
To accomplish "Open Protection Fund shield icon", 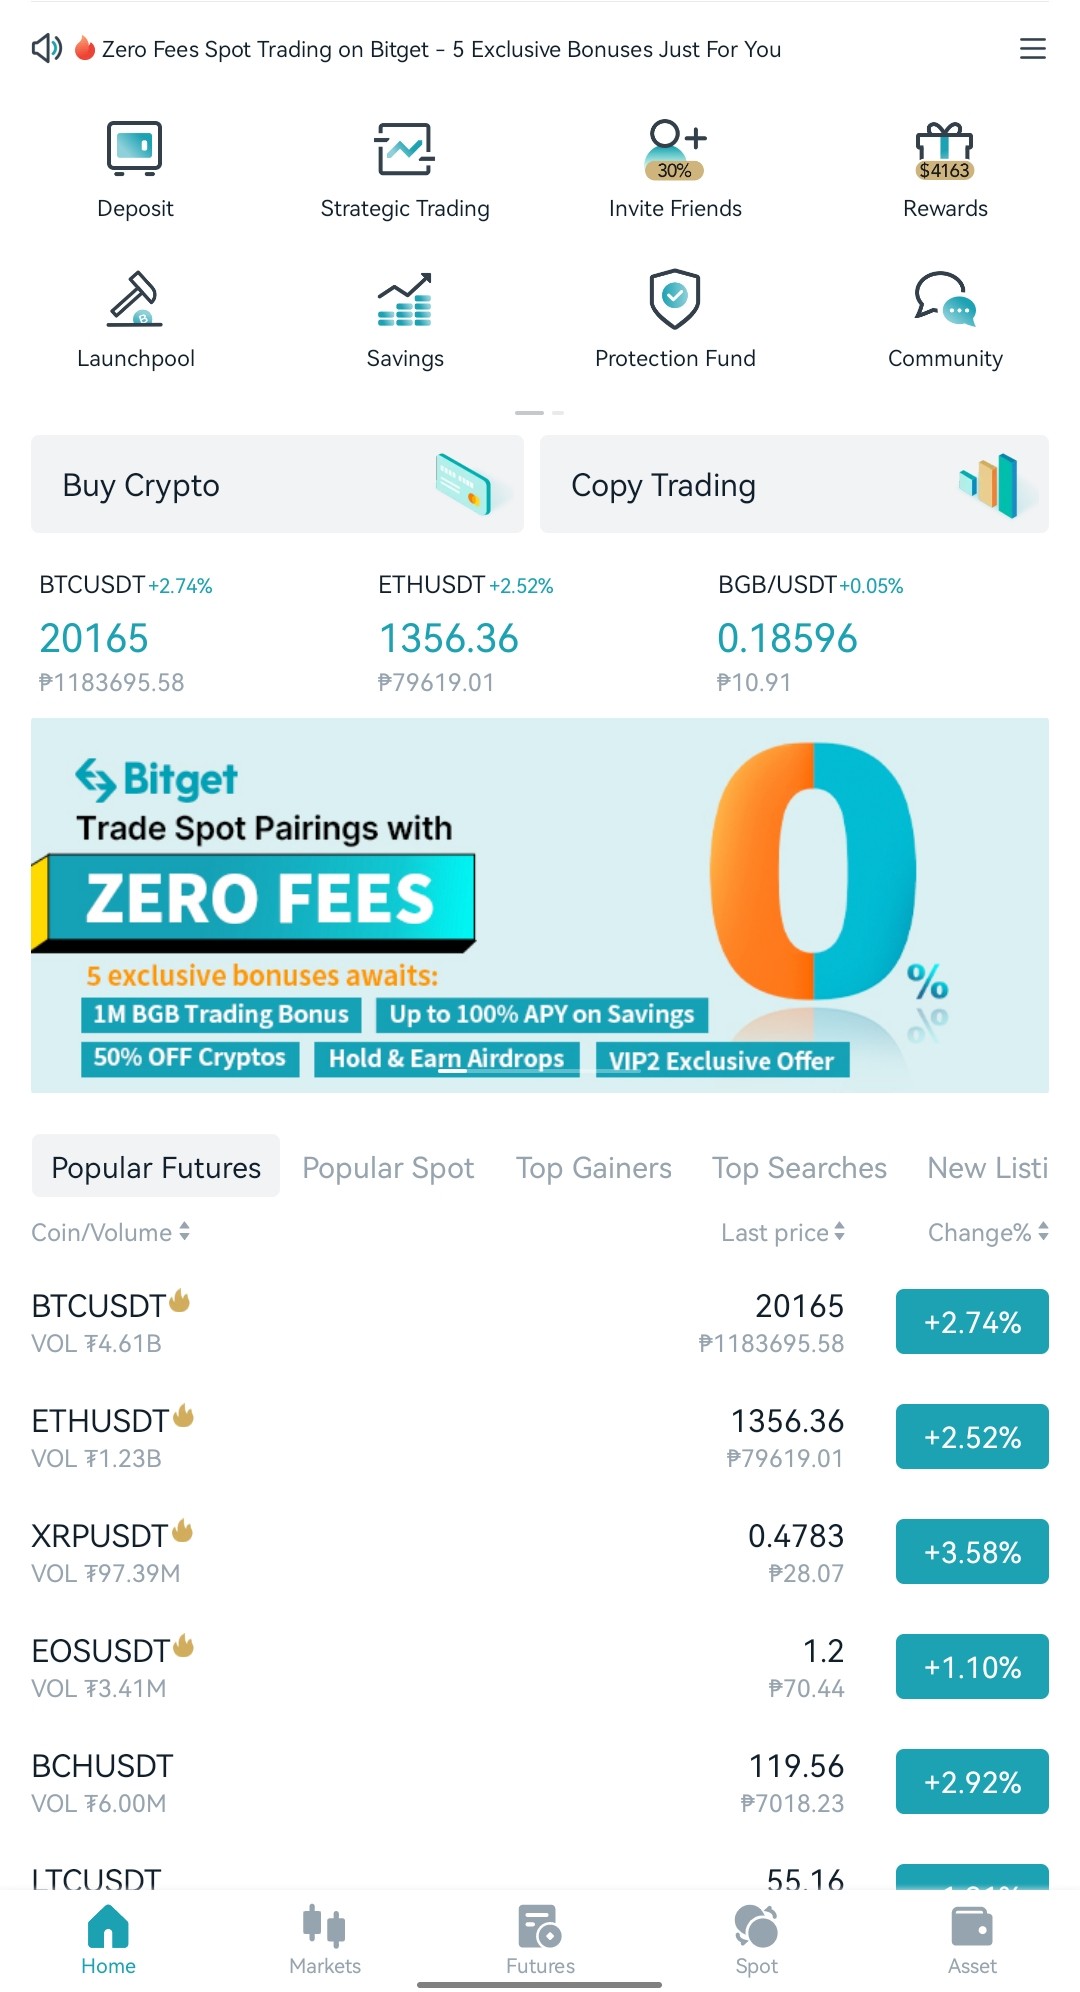I will [x=675, y=298].
